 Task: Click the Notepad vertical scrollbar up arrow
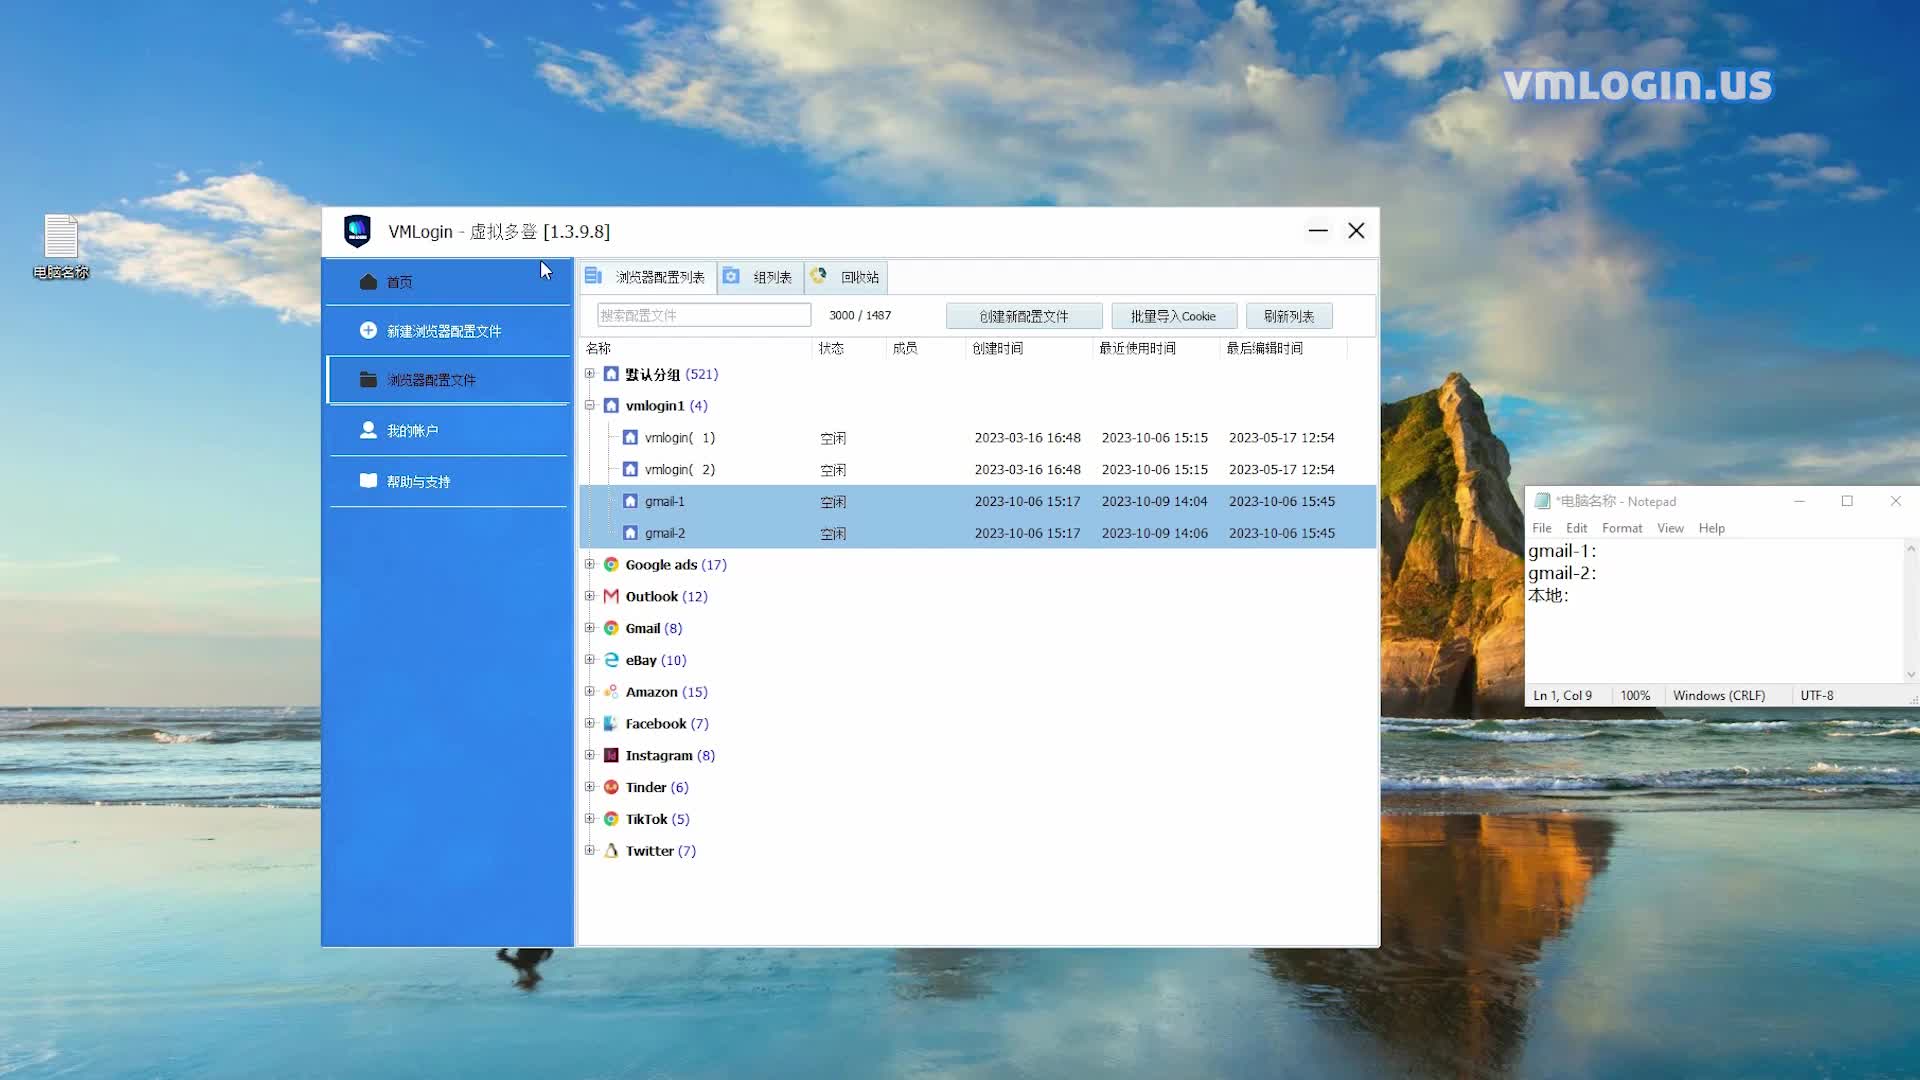1910,548
